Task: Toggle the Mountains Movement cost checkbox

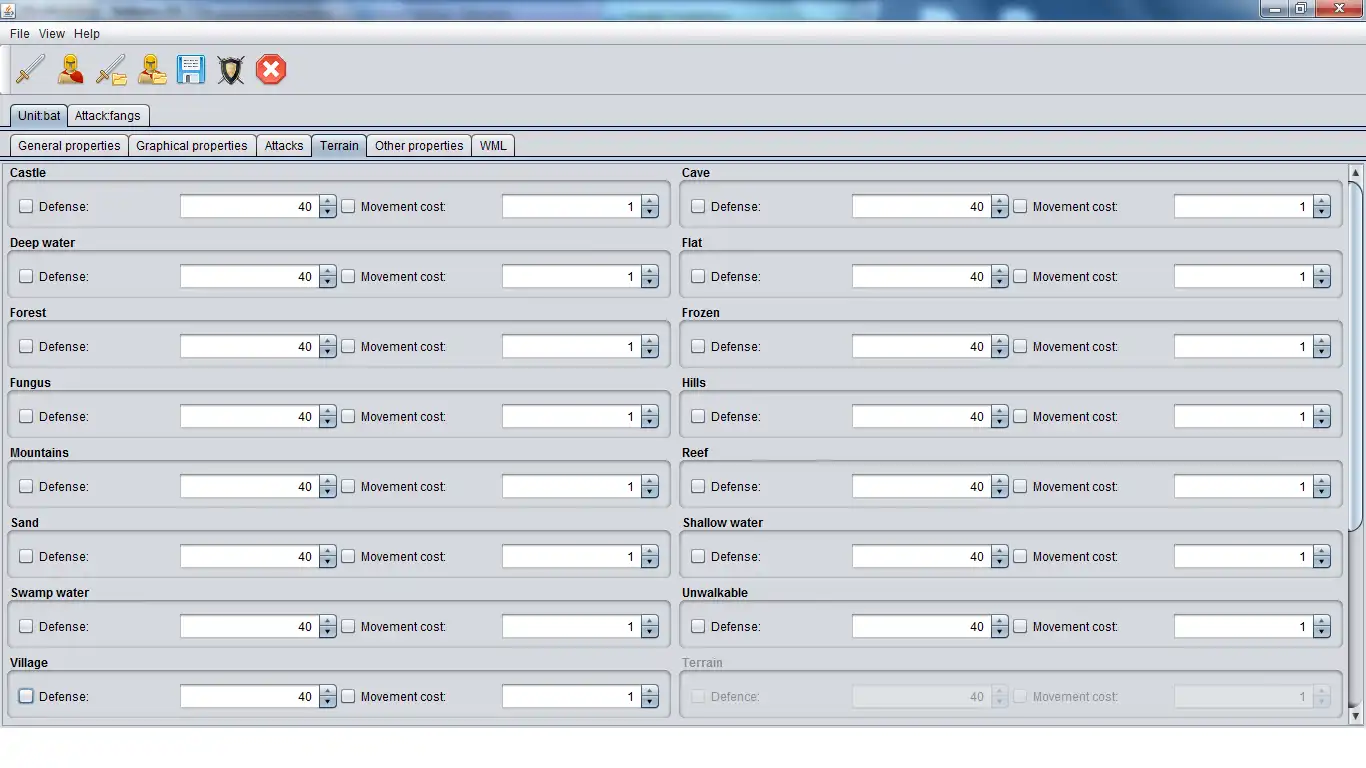Action: click(x=348, y=487)
